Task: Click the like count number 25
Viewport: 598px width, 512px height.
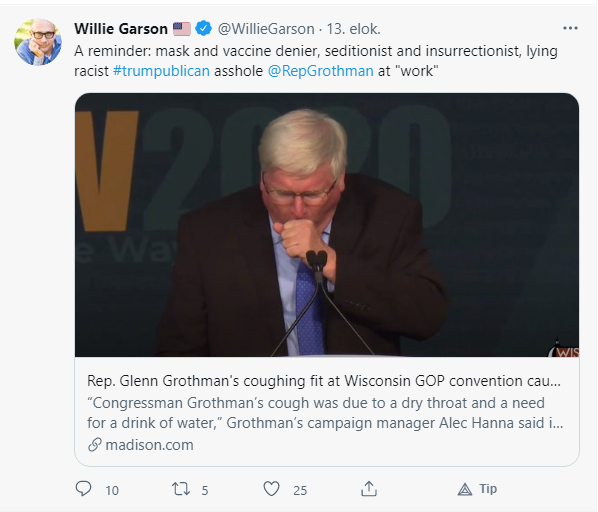Action: (x=300, y=490)
